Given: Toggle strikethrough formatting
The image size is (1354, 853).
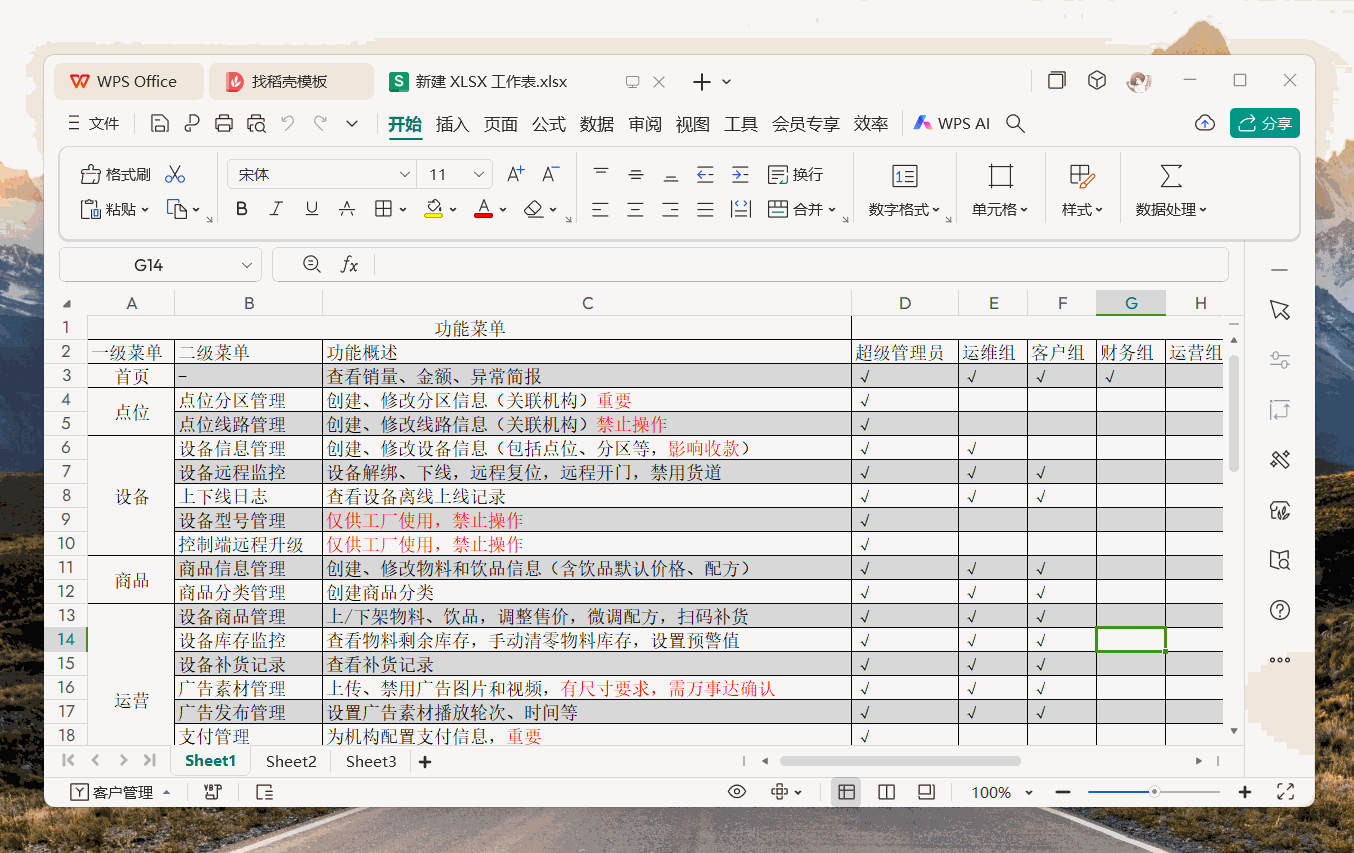Looking at the screenshot, I should (347, 209).
